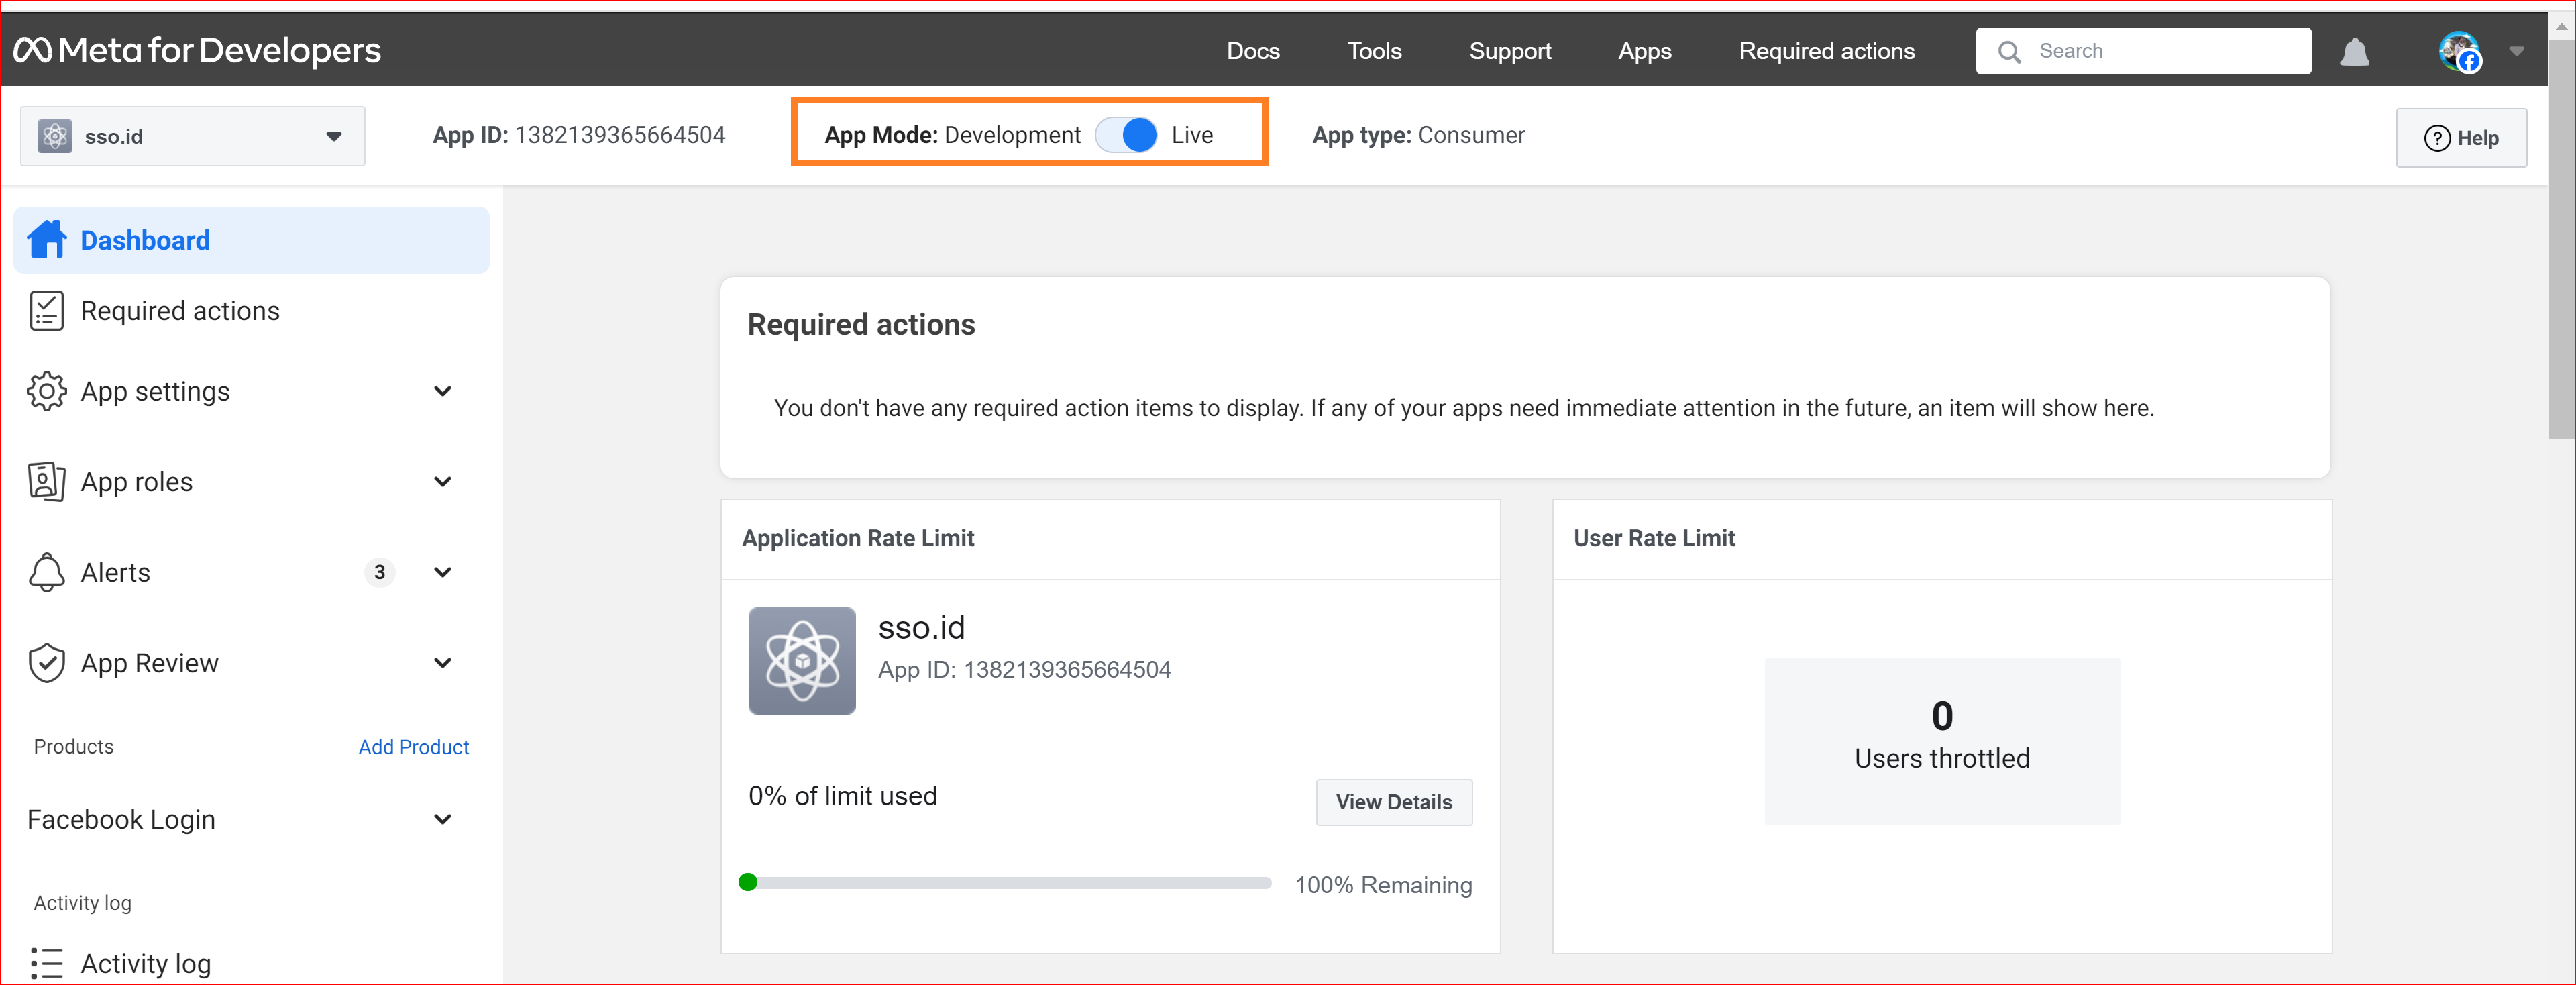Click the sso.id name in rate limit card
2576x985 pixels.
[921, 627]
